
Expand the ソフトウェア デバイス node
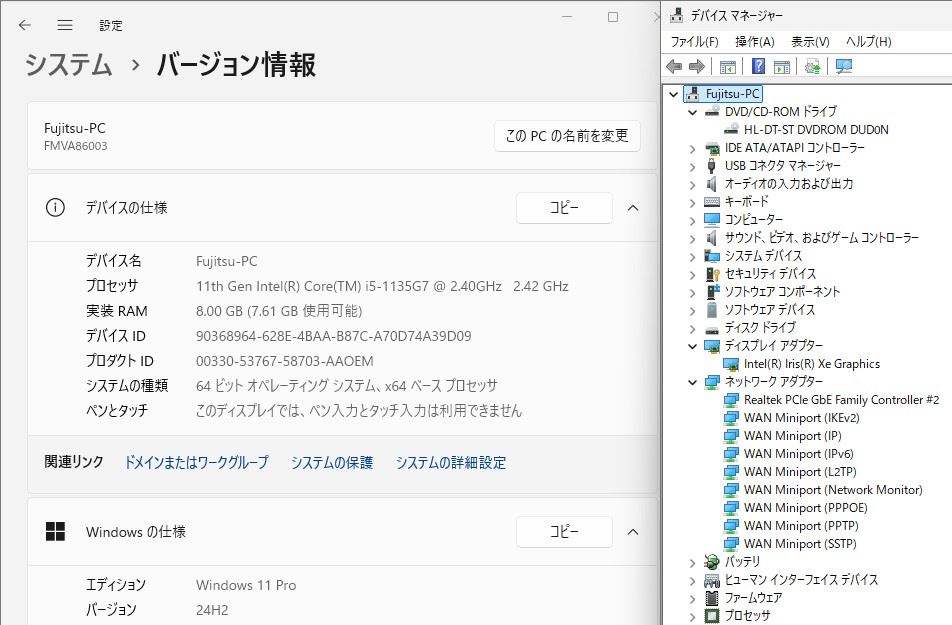693,310
